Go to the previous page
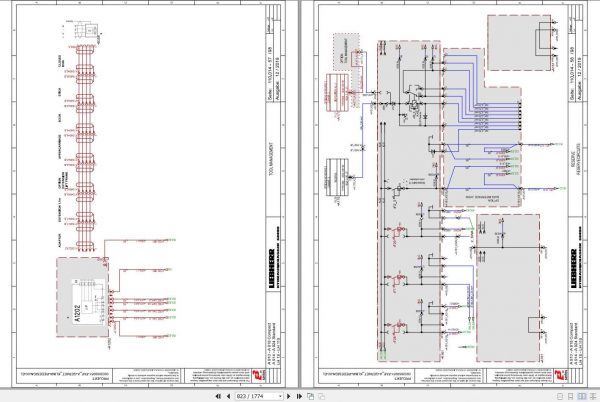Image resolution: width=600 pixels, height=402 pixels. point(228,396)
